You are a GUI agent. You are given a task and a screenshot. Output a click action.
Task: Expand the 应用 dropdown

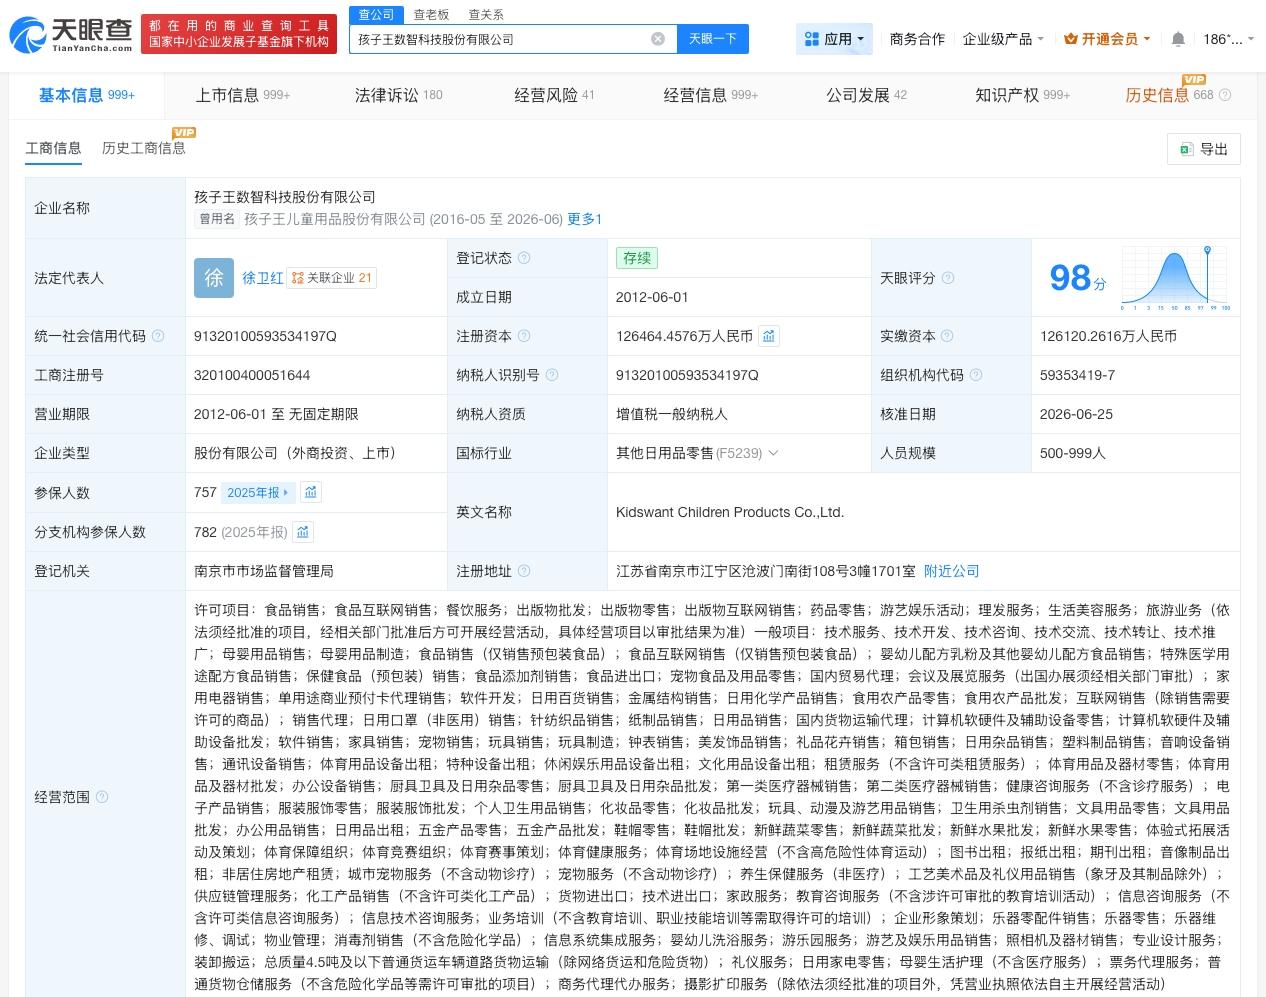pyautogui.click(x=835, y=39)
